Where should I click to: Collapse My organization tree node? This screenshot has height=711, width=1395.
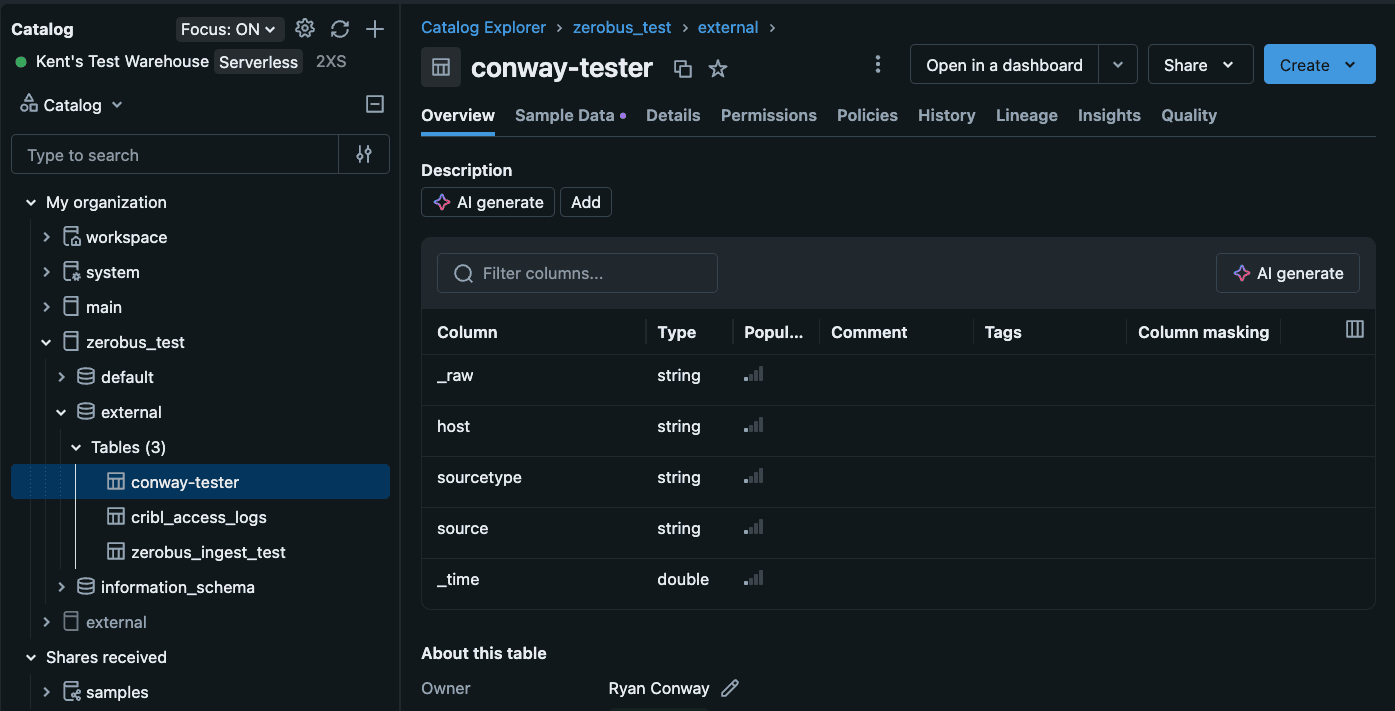(x=31, y=202)
